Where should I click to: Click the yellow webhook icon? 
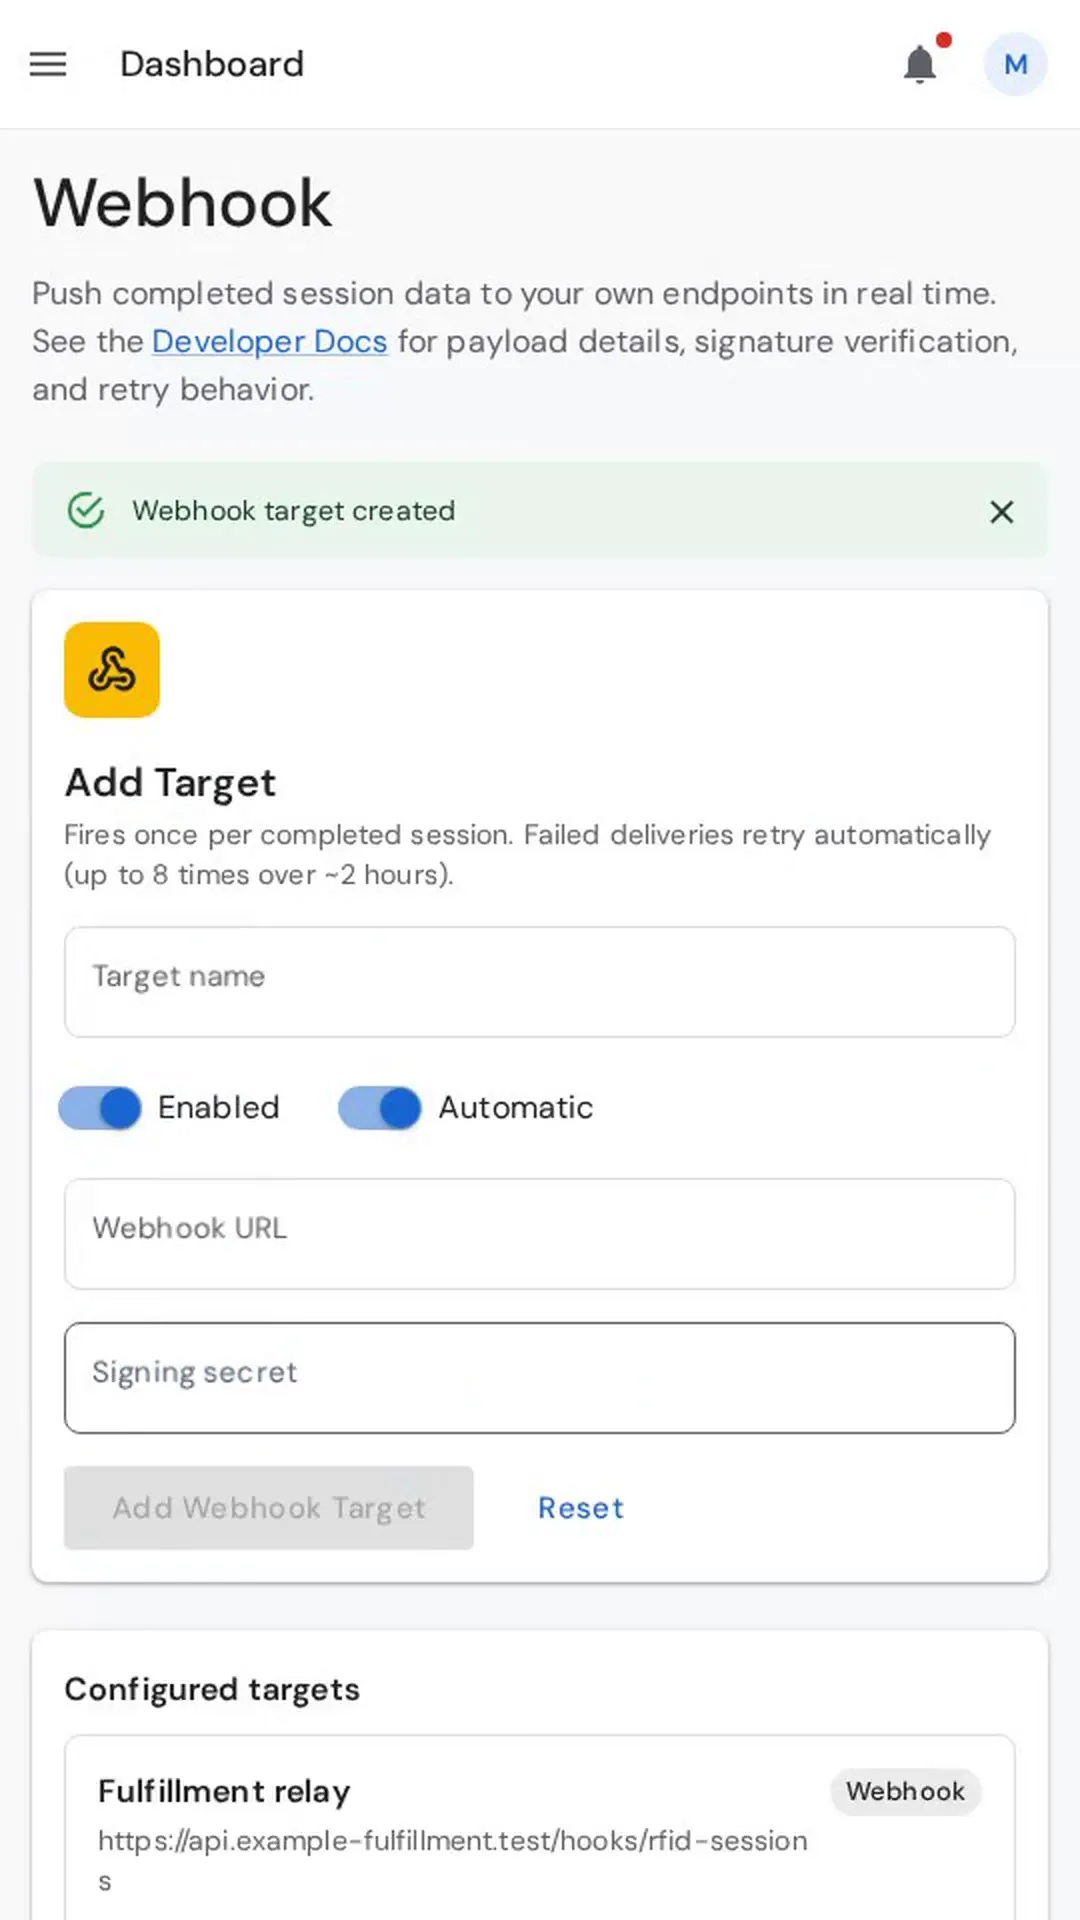[112, 670]
